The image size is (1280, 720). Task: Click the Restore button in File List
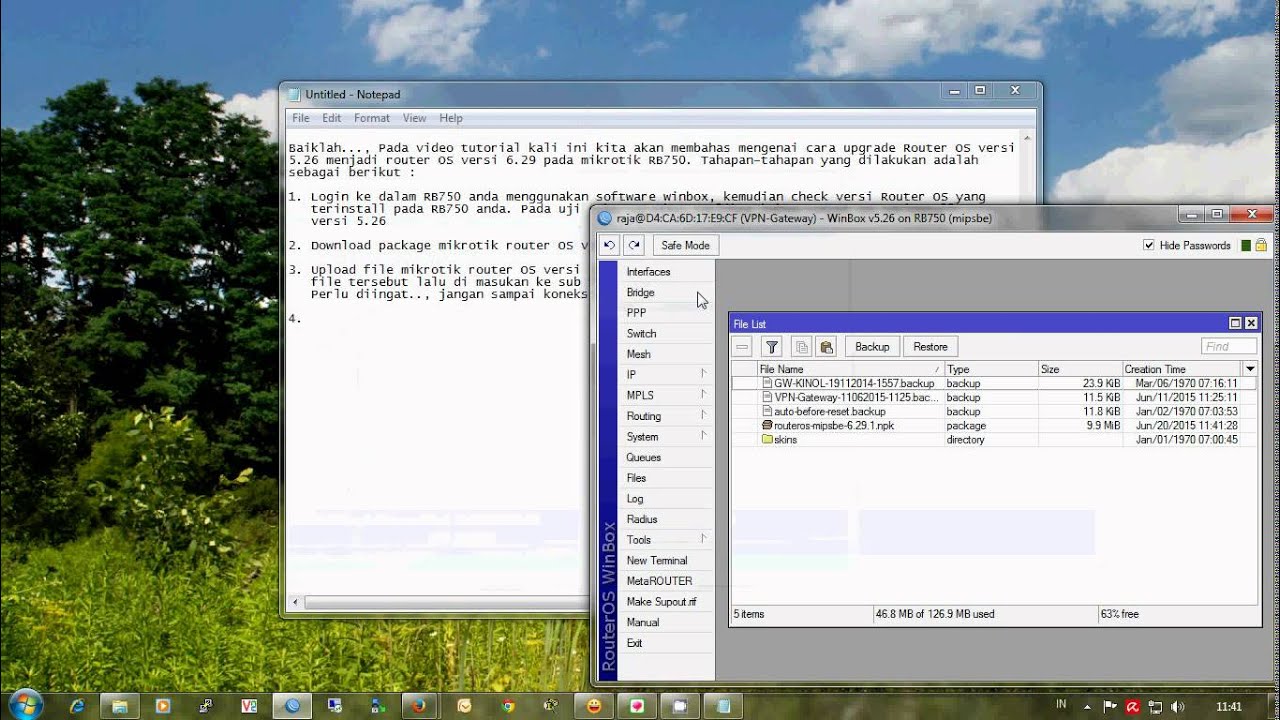tap(930, 347)
